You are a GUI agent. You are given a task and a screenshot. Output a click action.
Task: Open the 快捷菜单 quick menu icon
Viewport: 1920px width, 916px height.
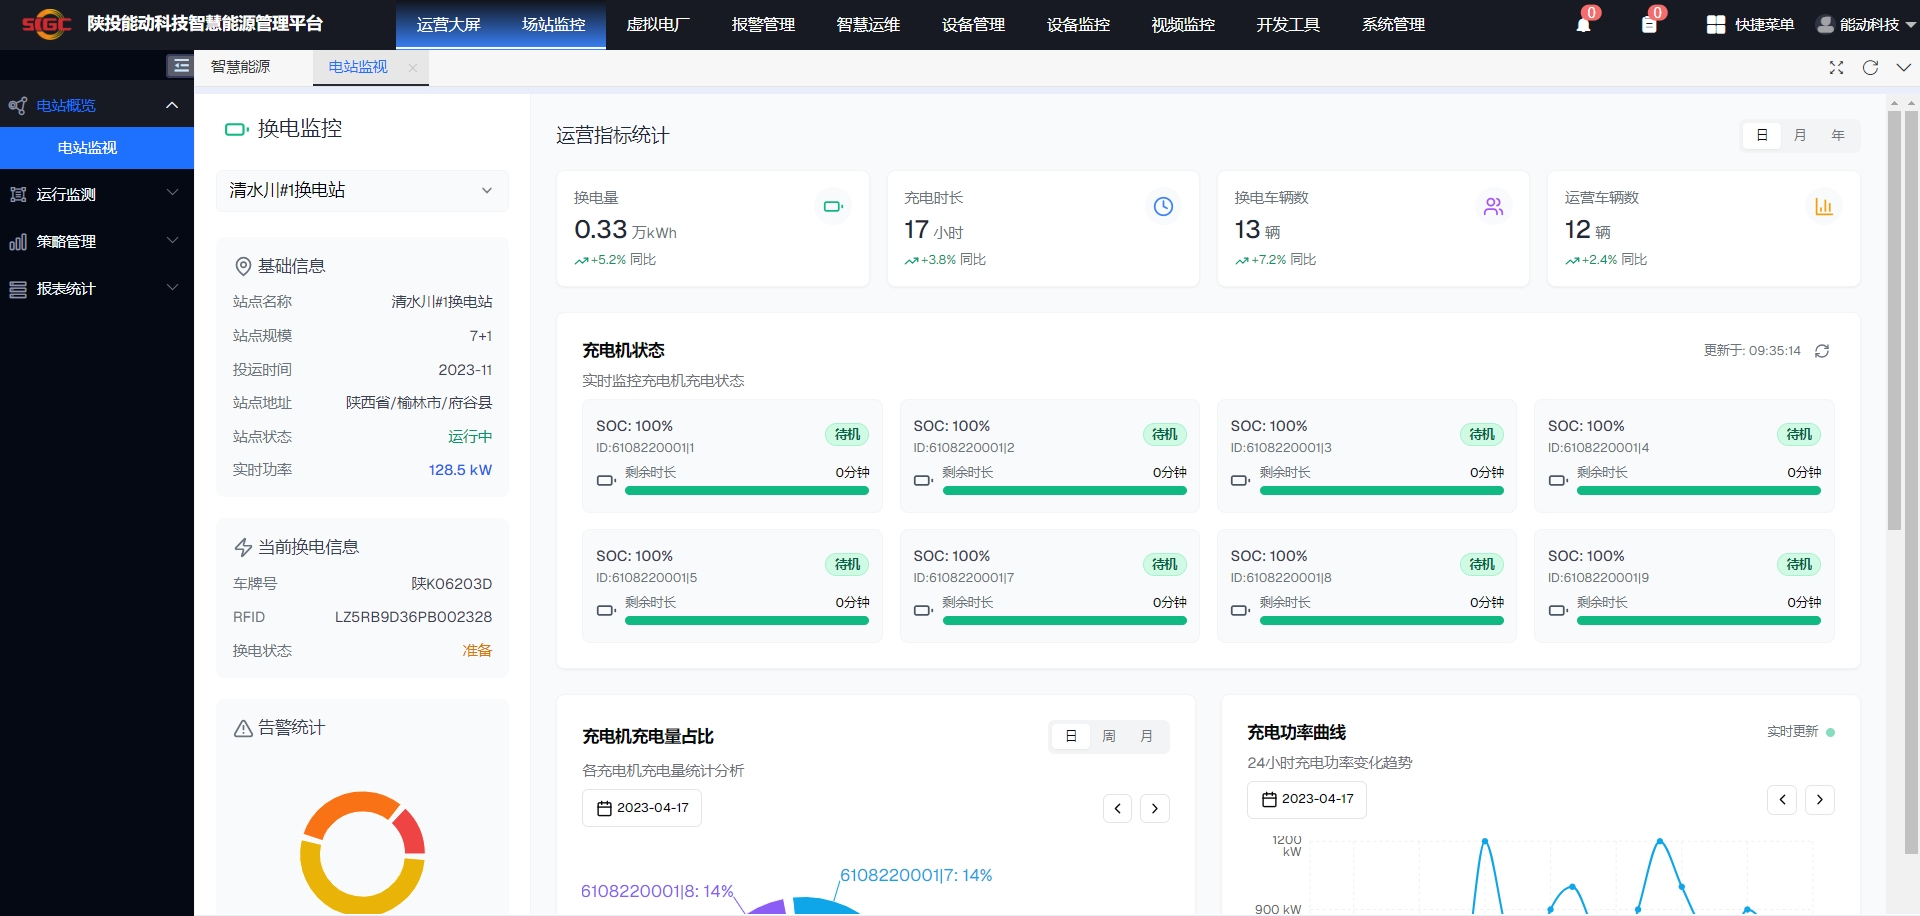coord(1716,24)
